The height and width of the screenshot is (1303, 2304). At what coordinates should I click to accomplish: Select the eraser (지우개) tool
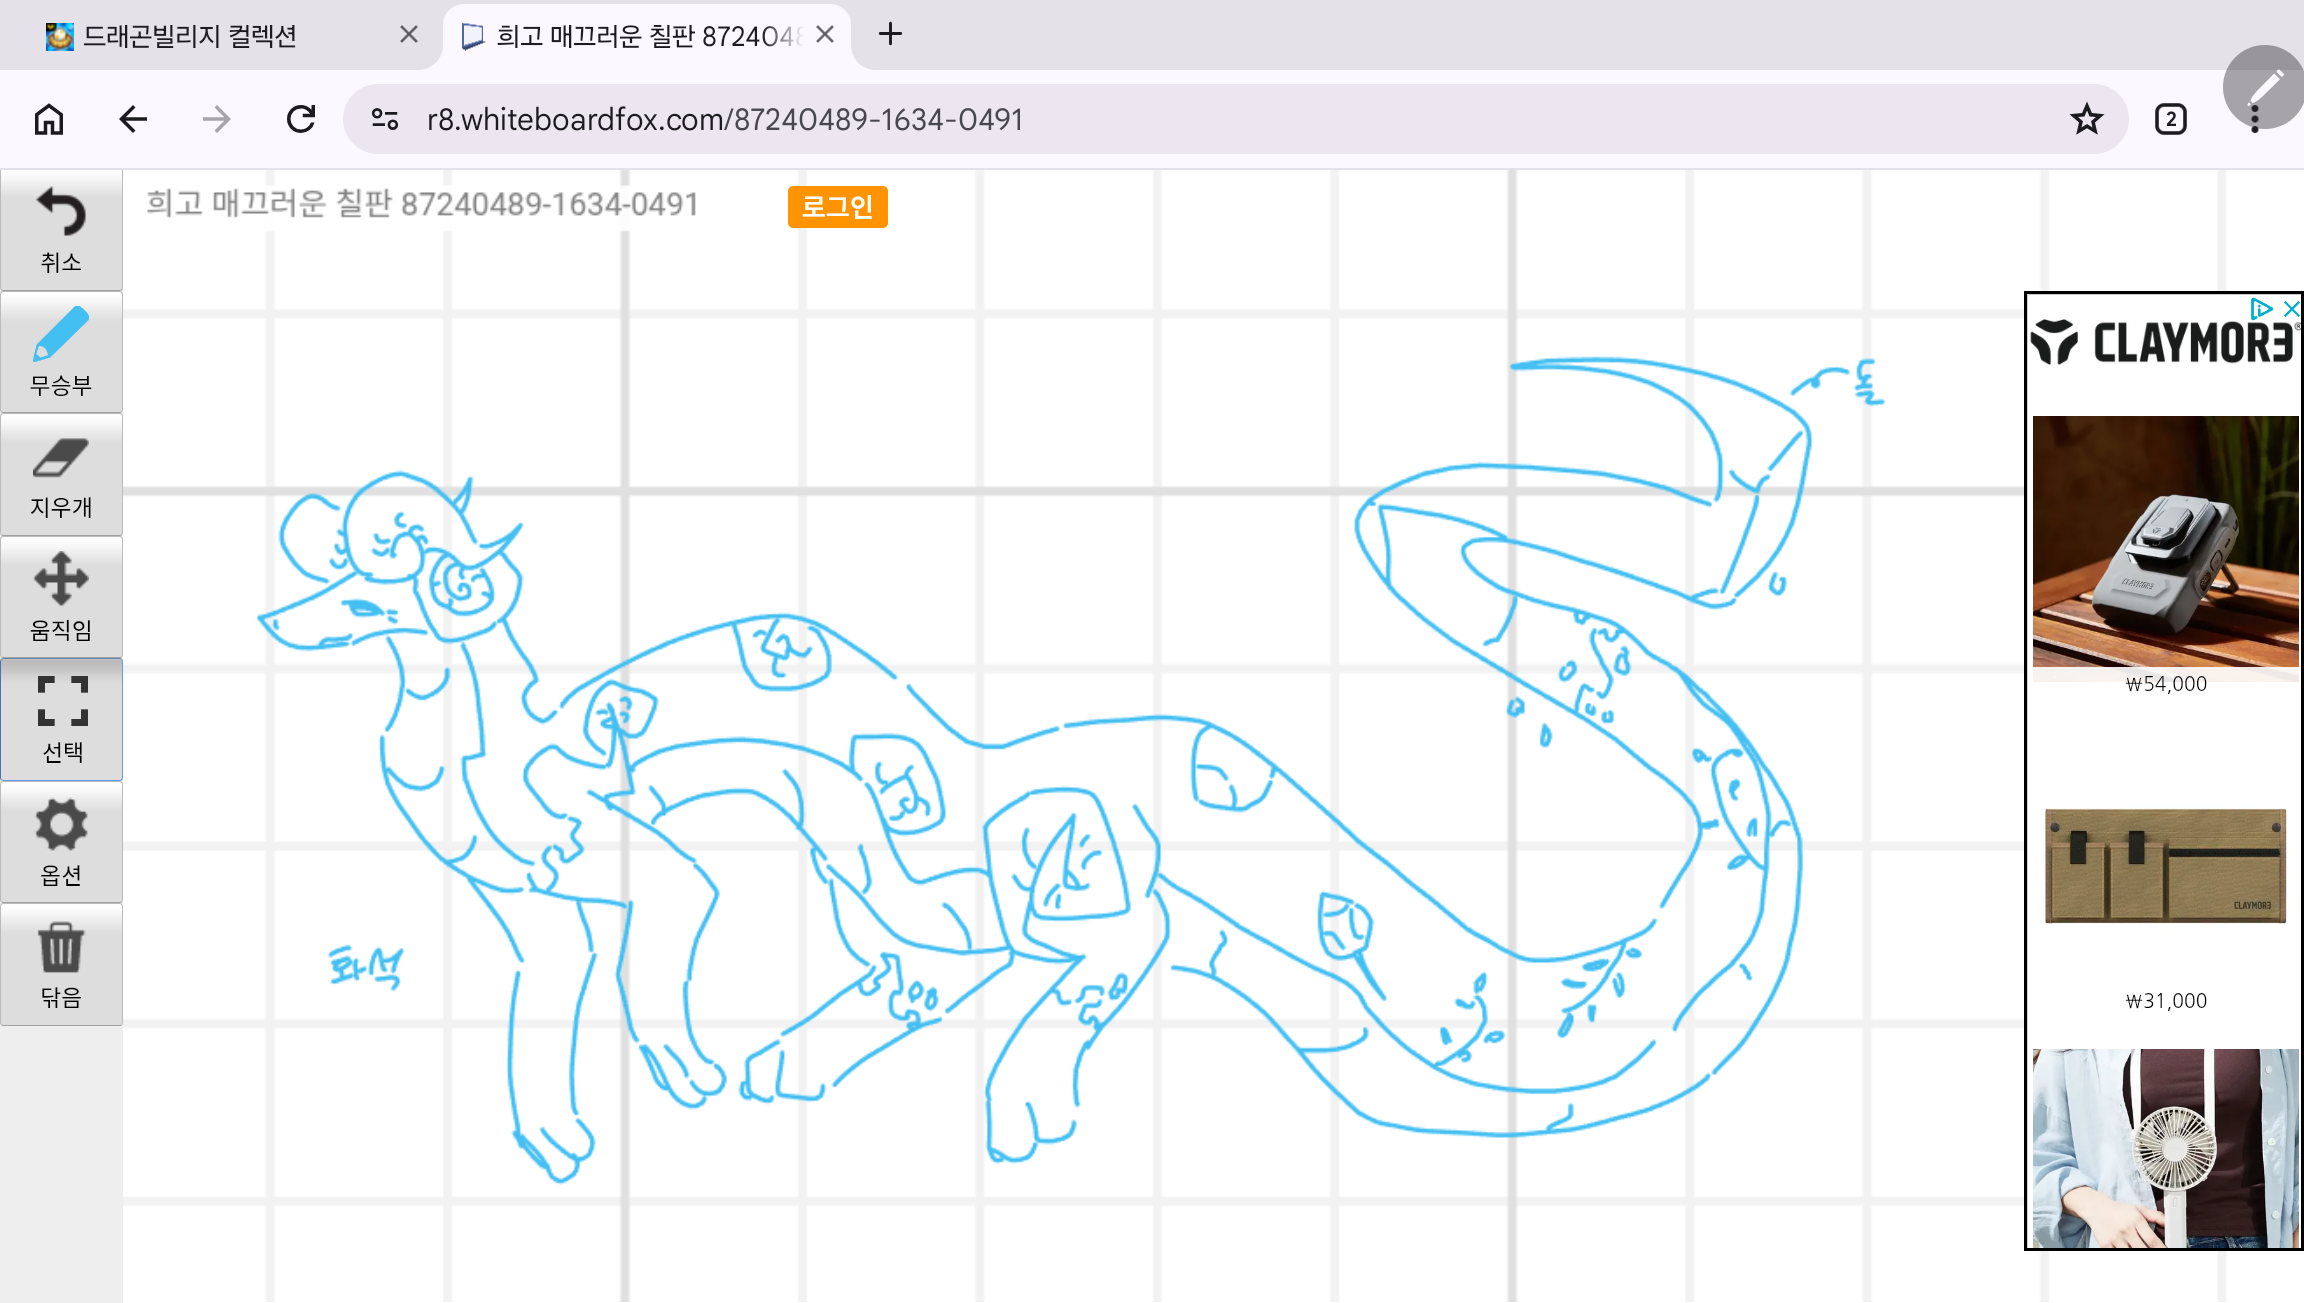pyautogui.click(x=61, y=476)
